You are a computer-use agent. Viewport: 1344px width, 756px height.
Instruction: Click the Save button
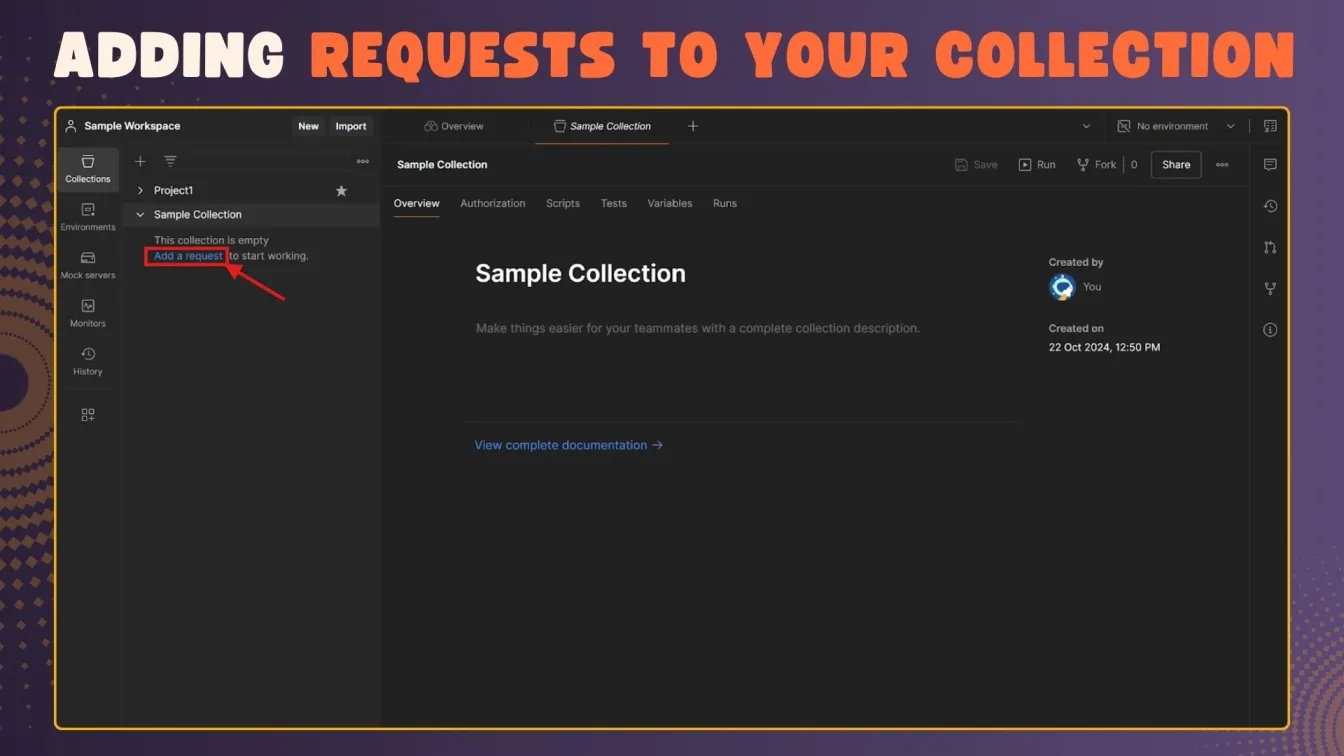(976, 164)
